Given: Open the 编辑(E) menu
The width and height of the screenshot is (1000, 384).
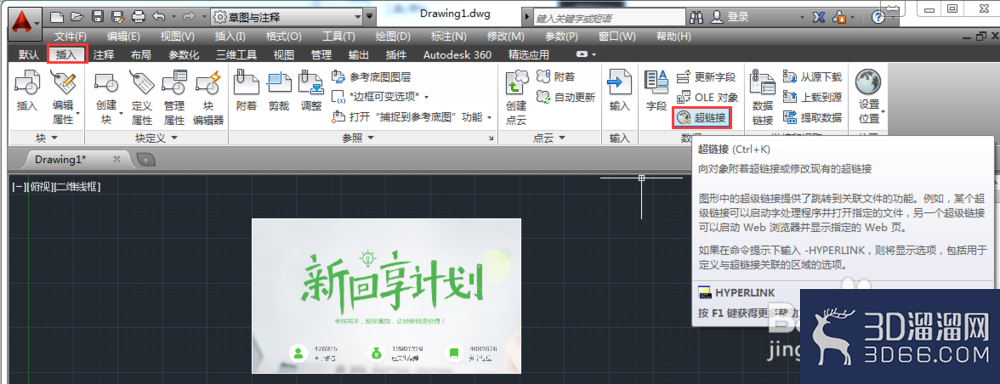Looking at the screenshot, I should (x=124, y=36).
